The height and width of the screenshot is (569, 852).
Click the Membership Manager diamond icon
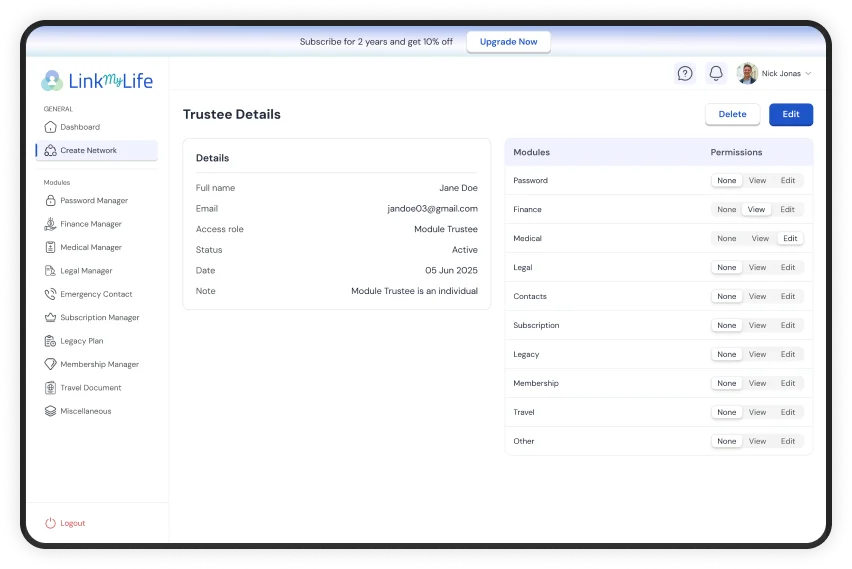click(x=51, y=364)
